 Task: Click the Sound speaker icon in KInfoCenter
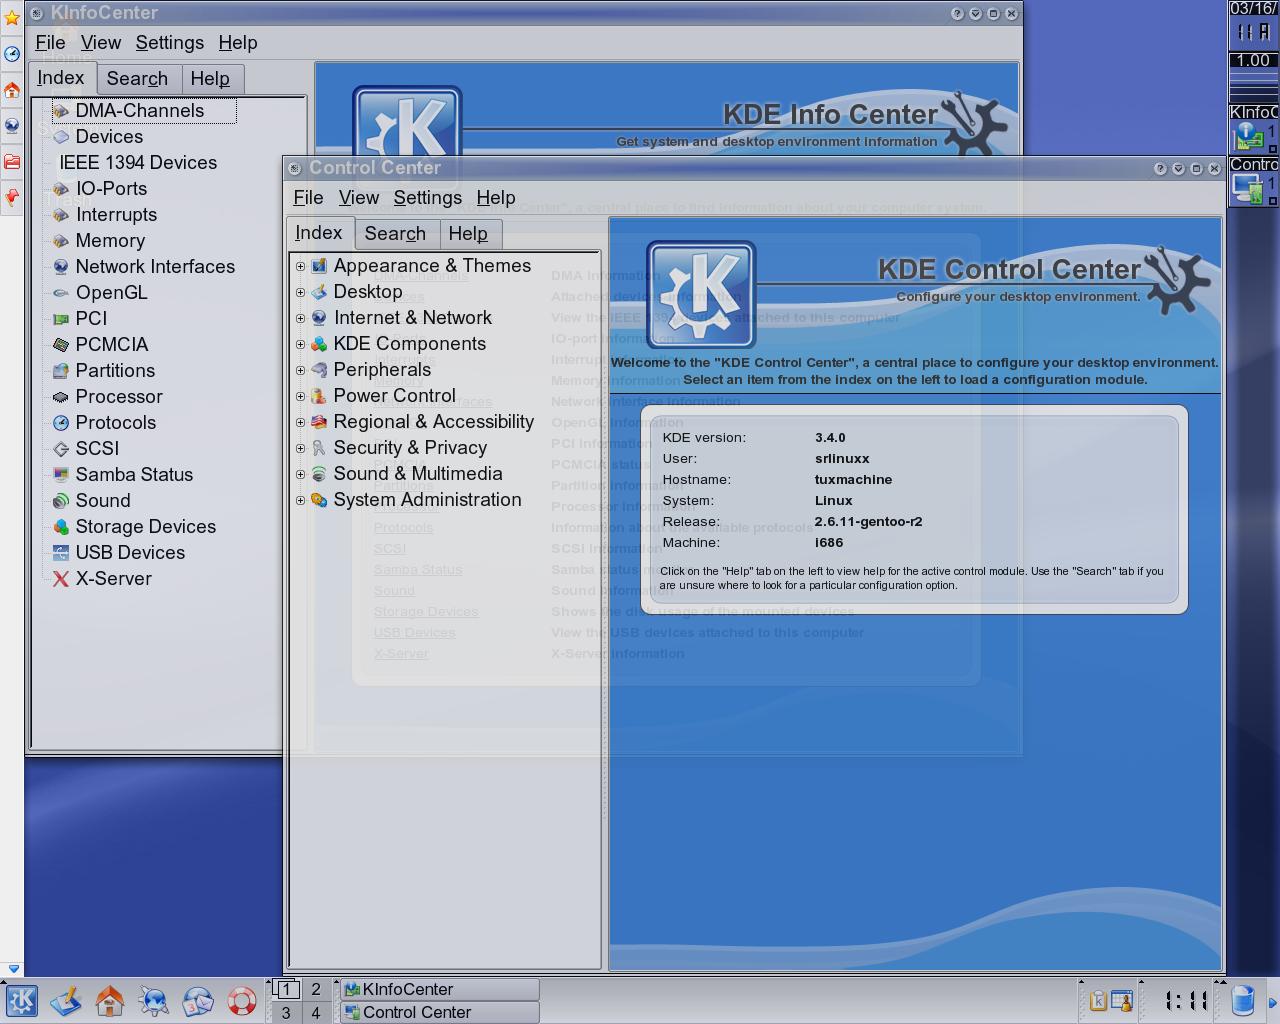click(x=61, y=501)
